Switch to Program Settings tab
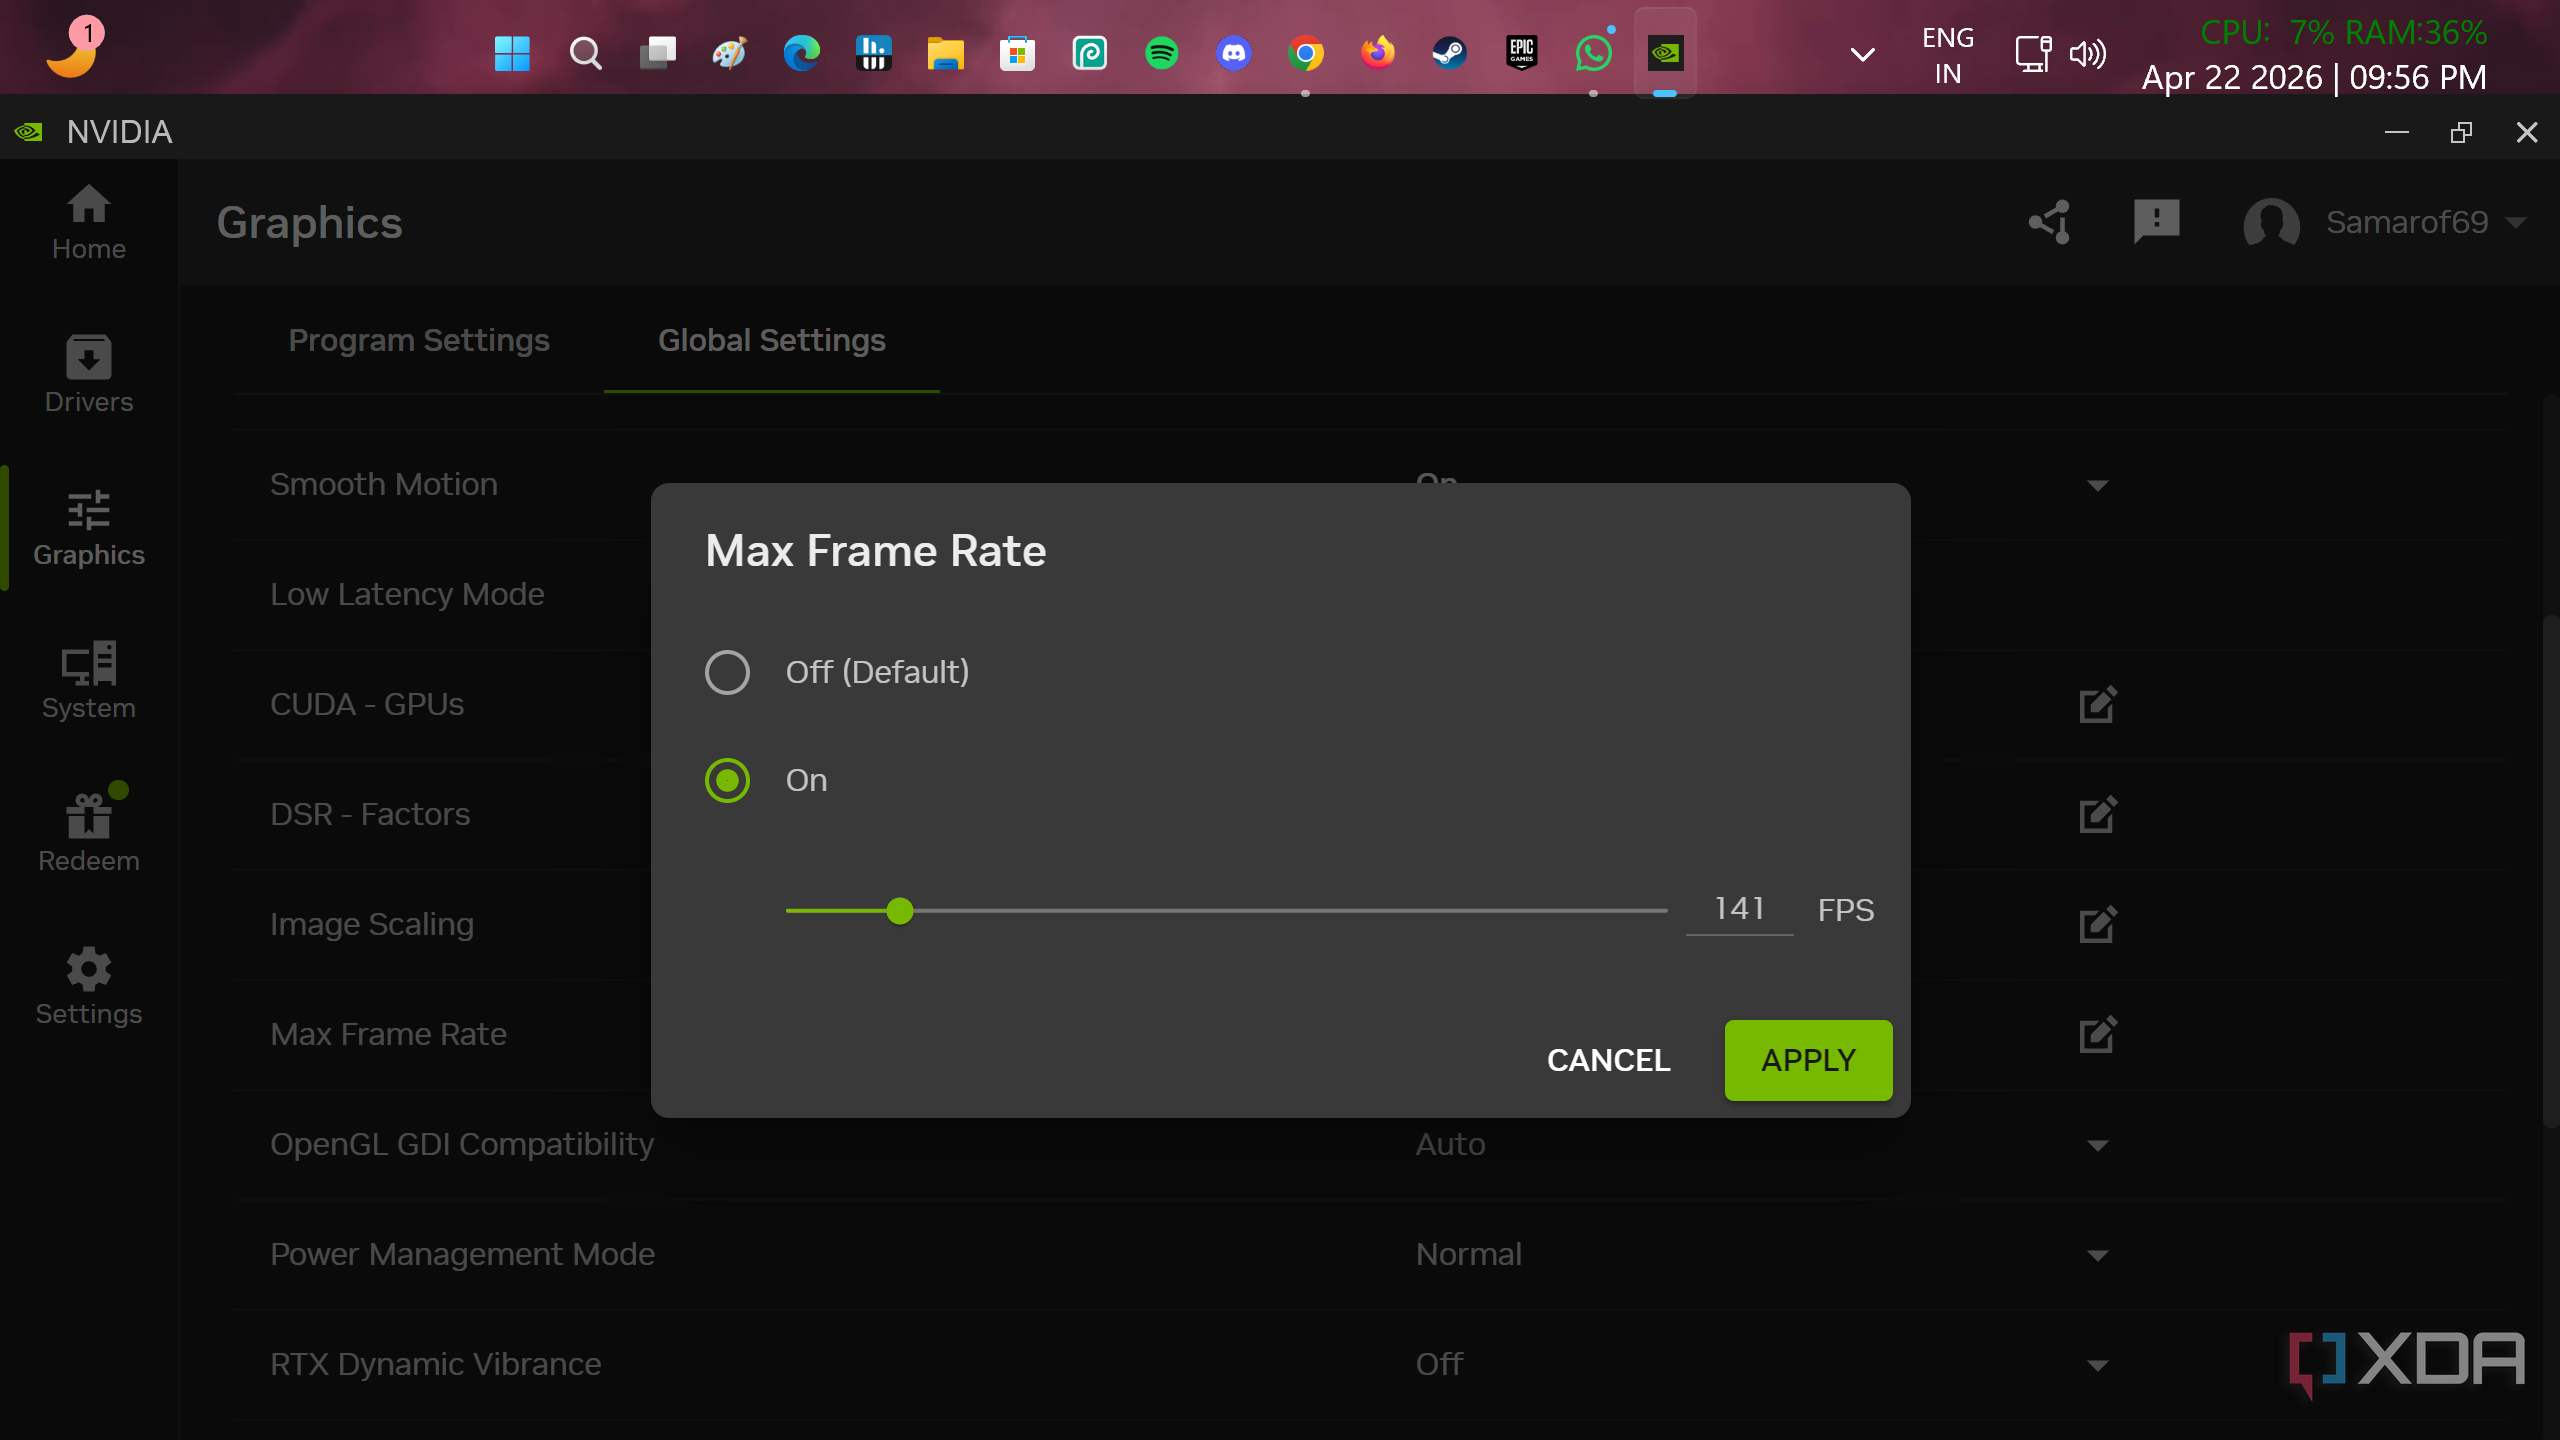This screenshot has height=1440, width=2560. coord(419,340)
